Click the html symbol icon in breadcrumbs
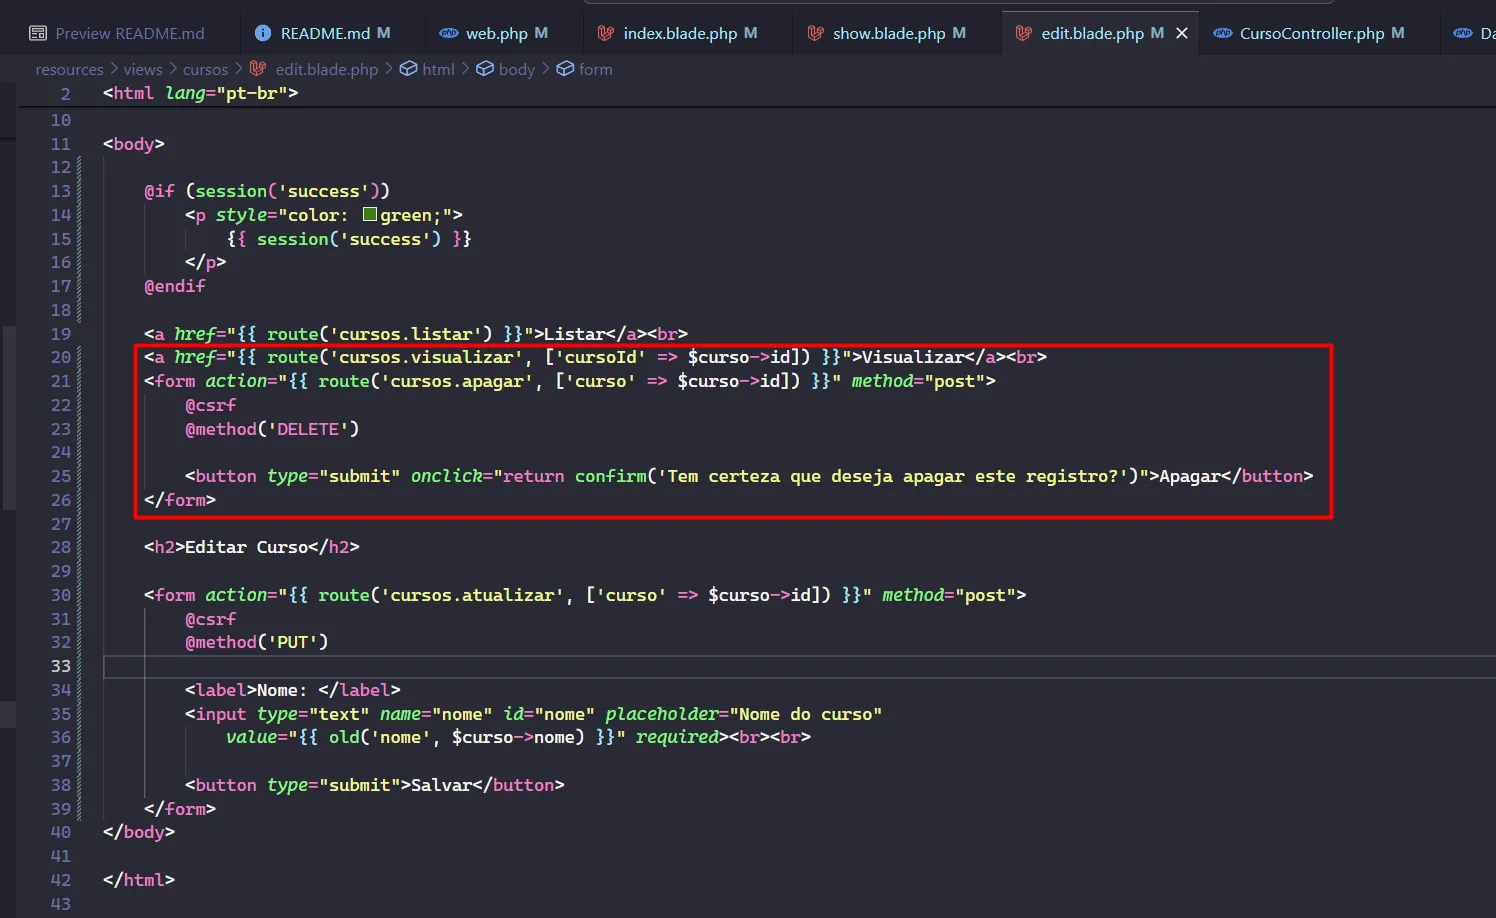 tap(408, 69)
